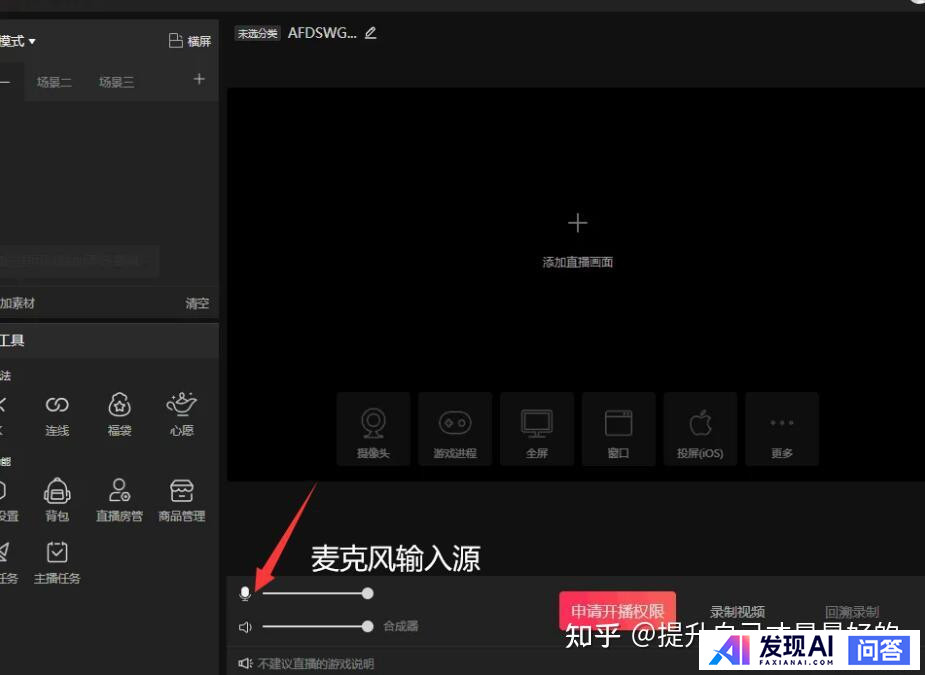Viewport: 925px width, 675px height.
Task: Click the 申请开播权限 button
Action: click(617, 611)
